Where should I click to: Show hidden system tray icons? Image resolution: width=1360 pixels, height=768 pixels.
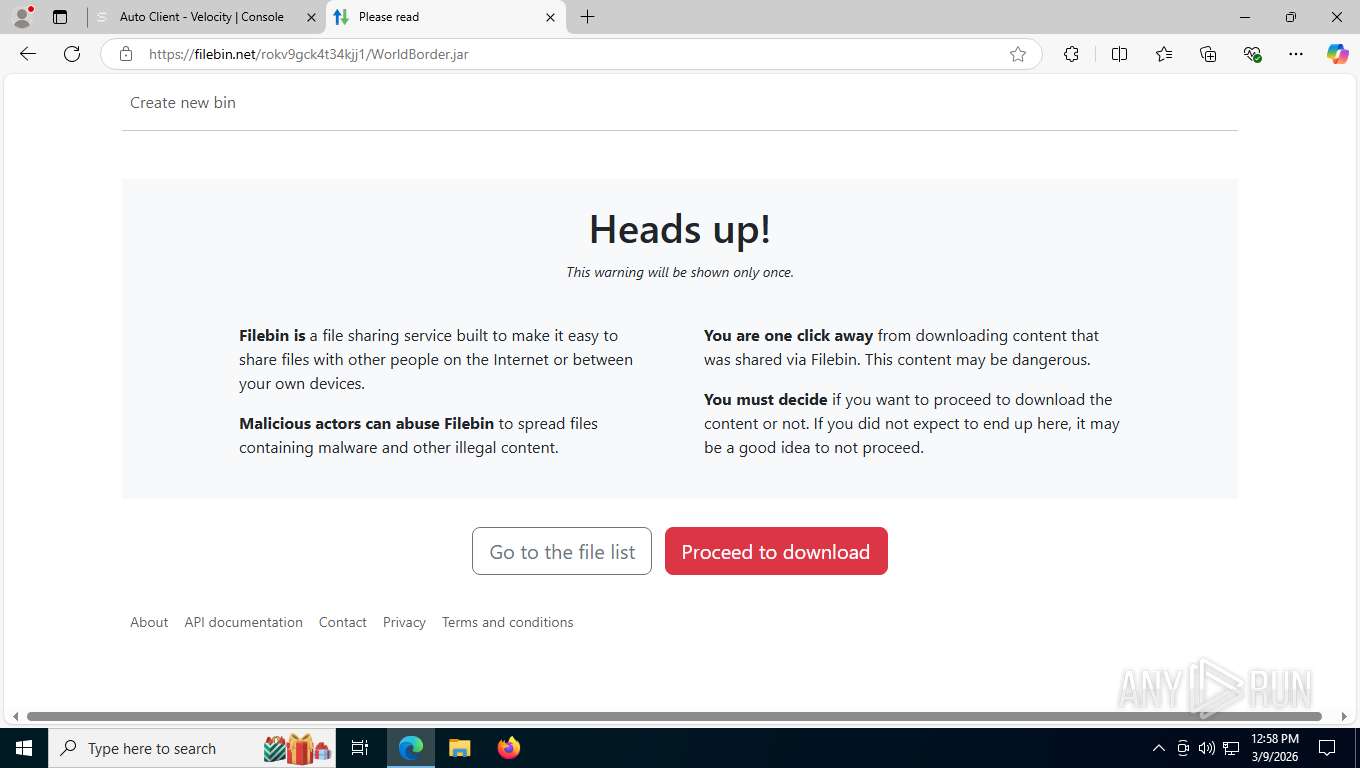[x=1159, y=748]
